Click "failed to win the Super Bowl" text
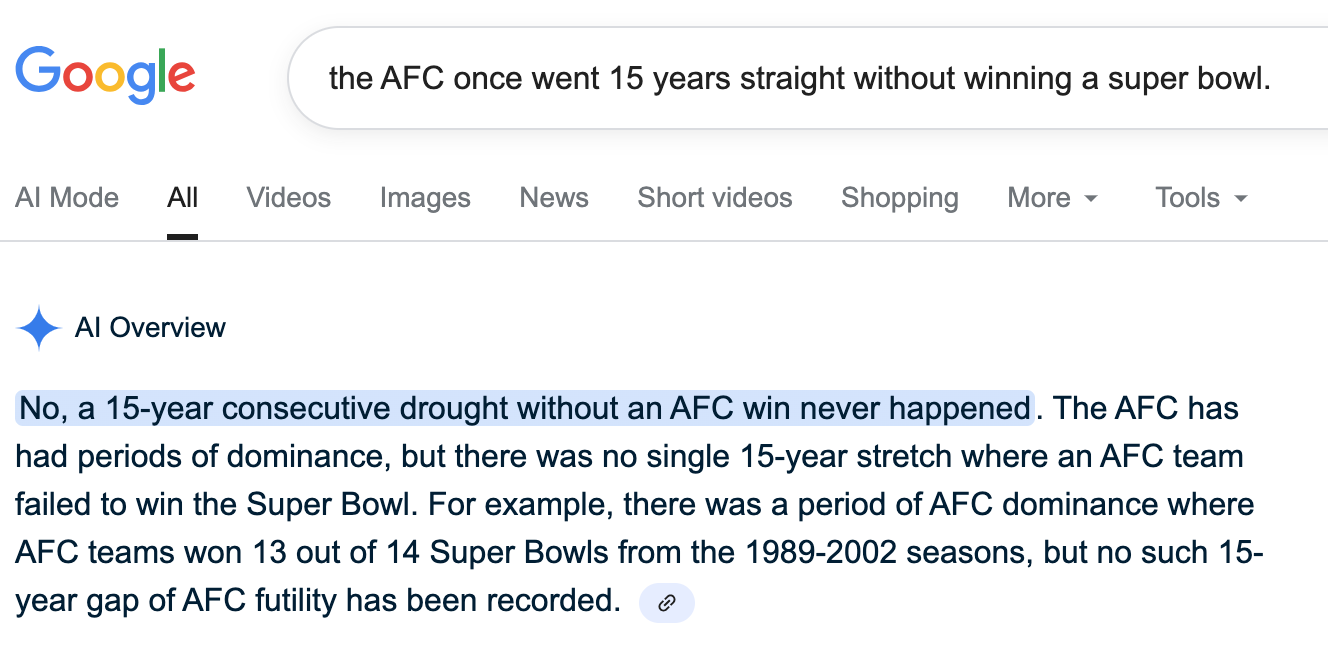Viewport: 1328px width, 654px height. pos(212,504)
